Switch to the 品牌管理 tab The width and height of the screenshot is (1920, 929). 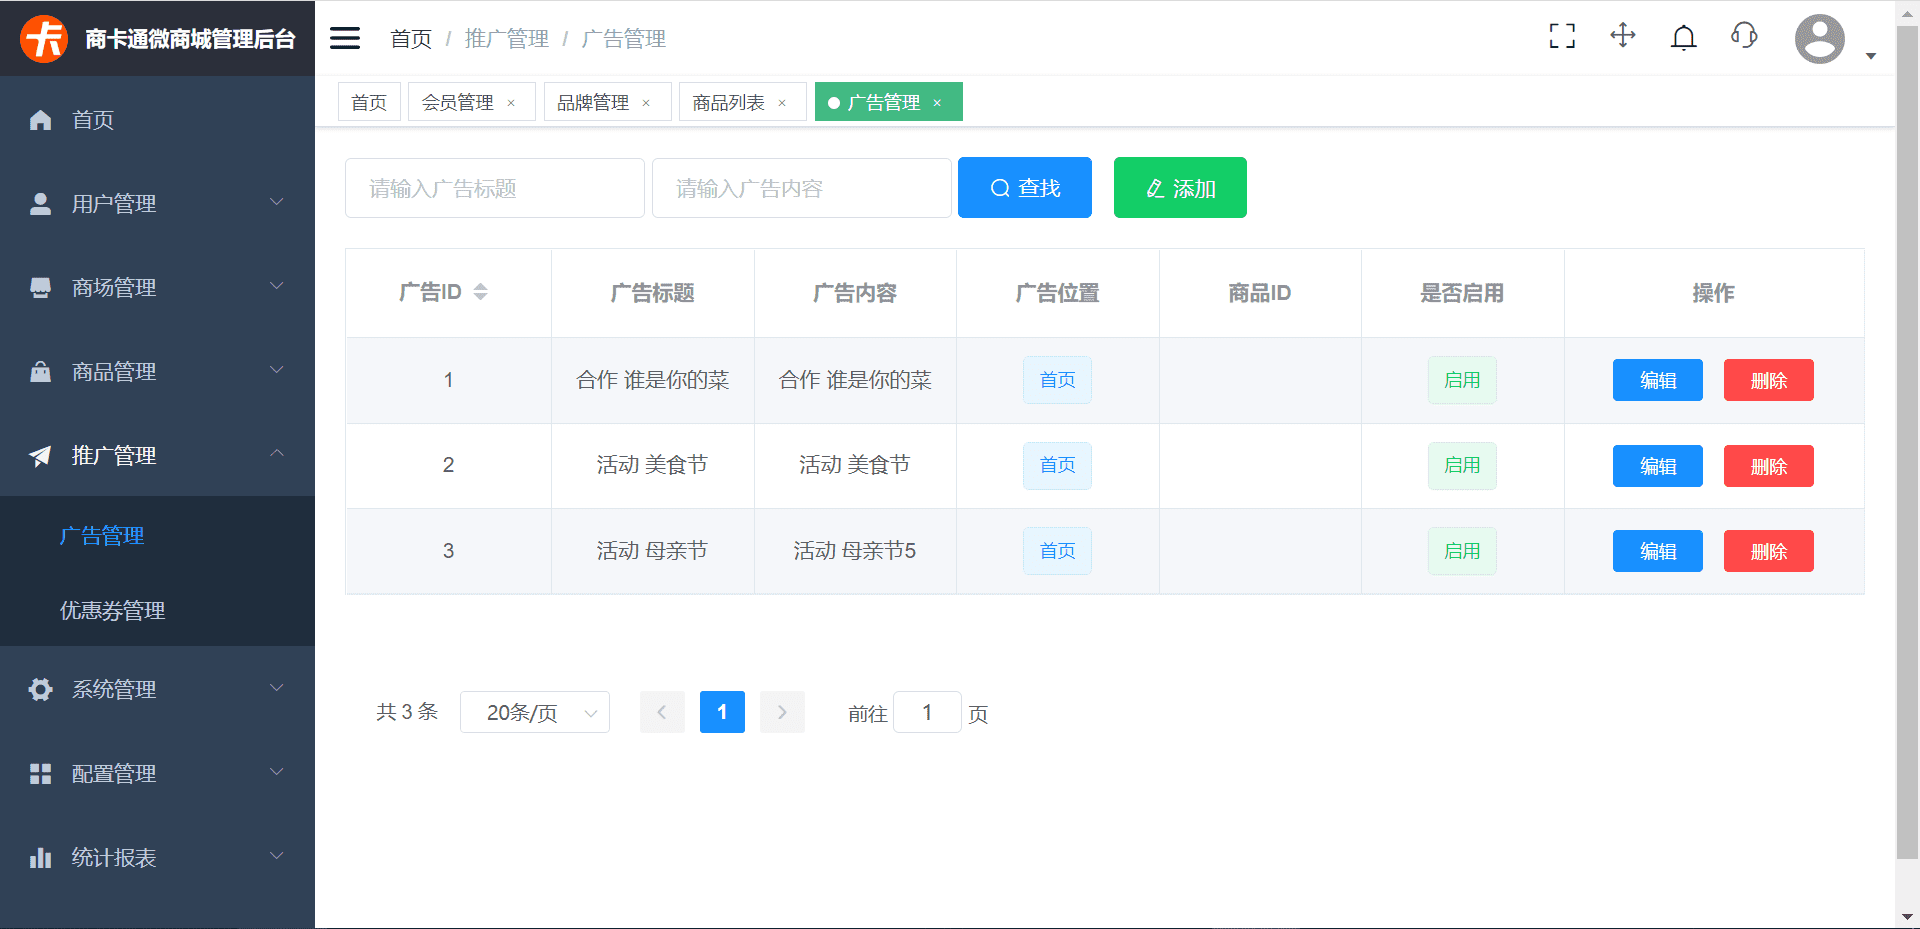[595, 101]
